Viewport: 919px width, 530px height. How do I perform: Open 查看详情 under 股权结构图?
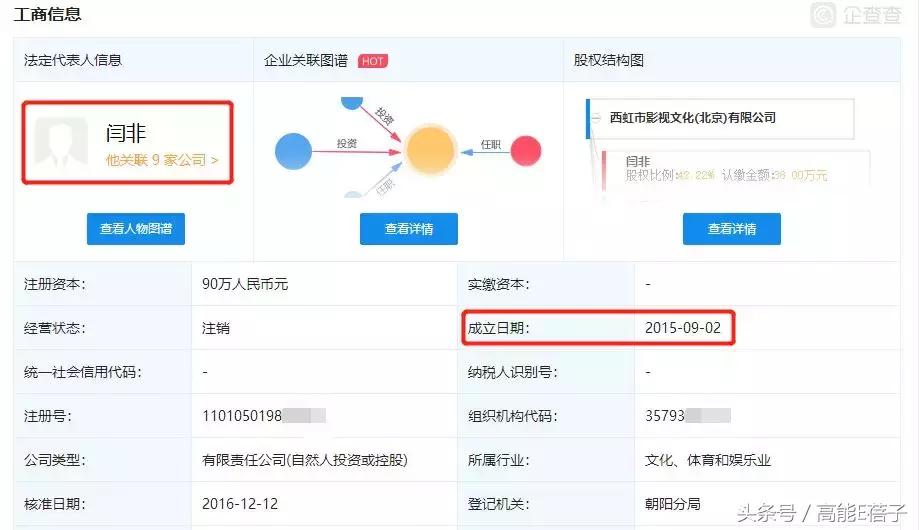pyautogui.click(x=731, y=229)
